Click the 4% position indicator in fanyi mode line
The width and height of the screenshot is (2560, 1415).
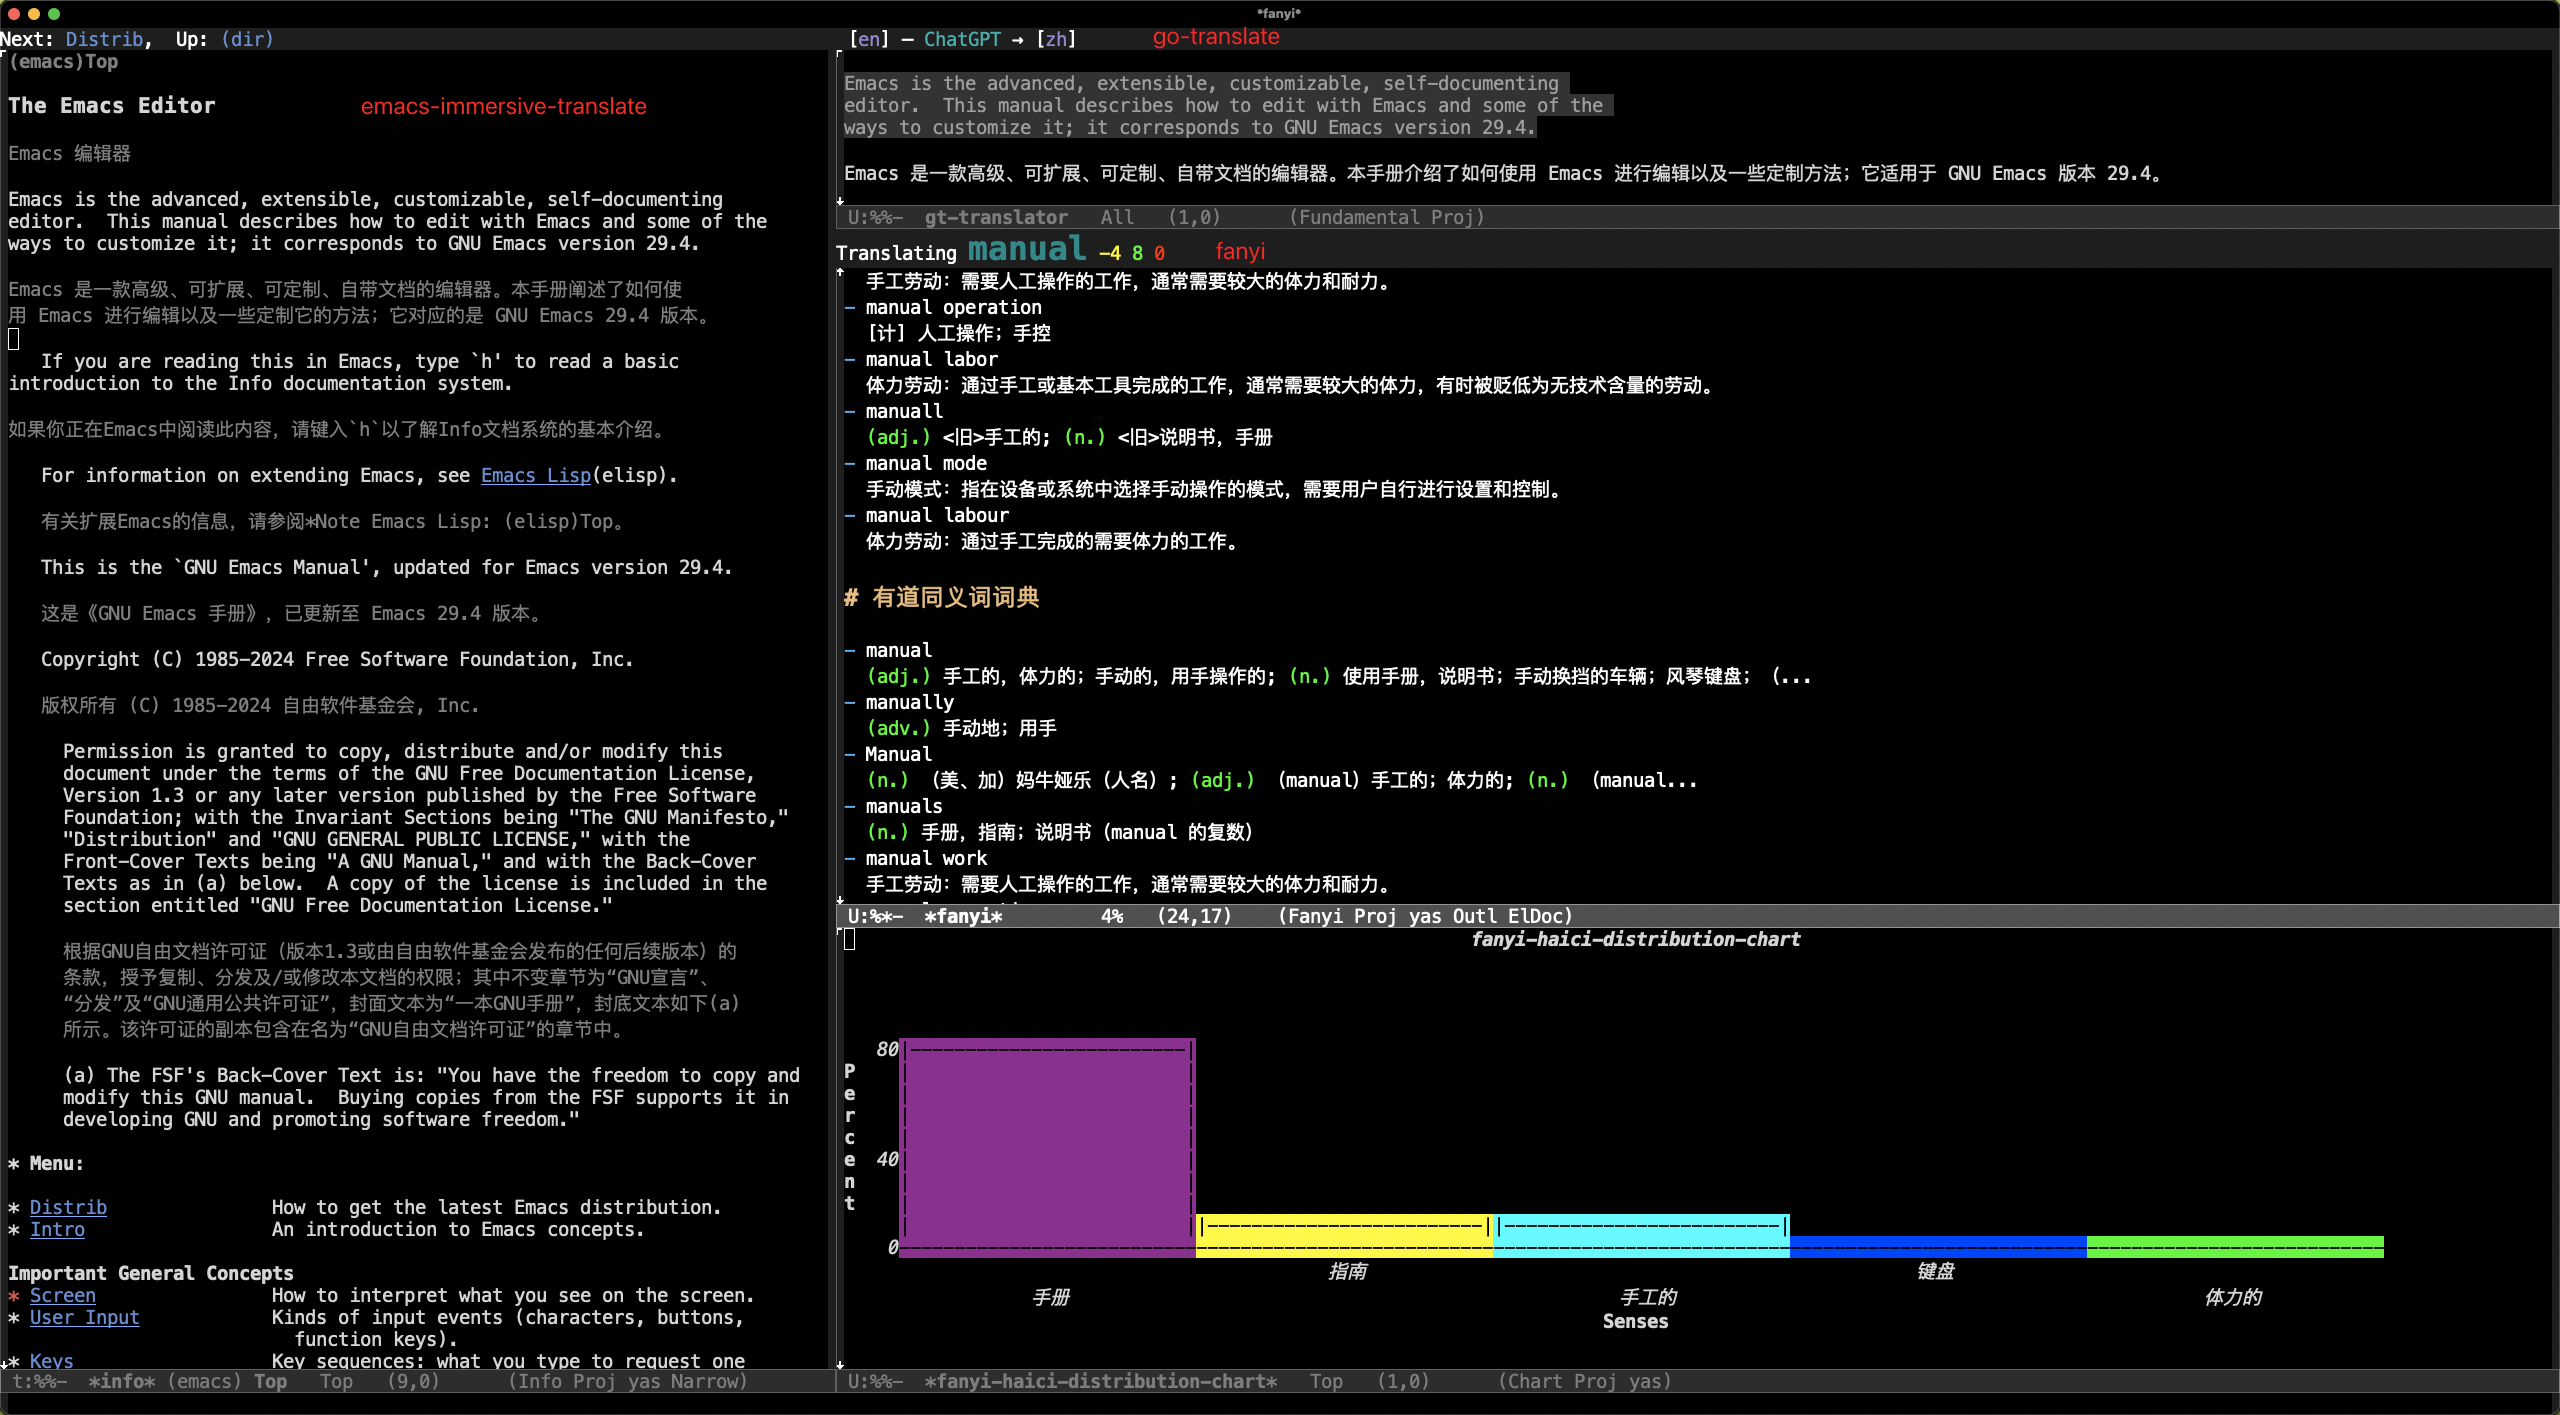[x=1112, y=916]
